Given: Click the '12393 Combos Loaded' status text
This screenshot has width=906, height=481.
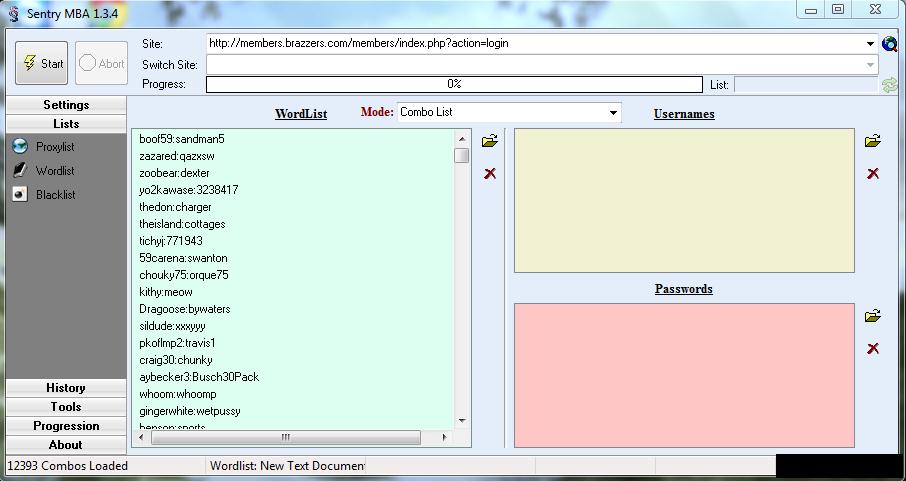Looking at the screenshot, I should click(68, 466).
